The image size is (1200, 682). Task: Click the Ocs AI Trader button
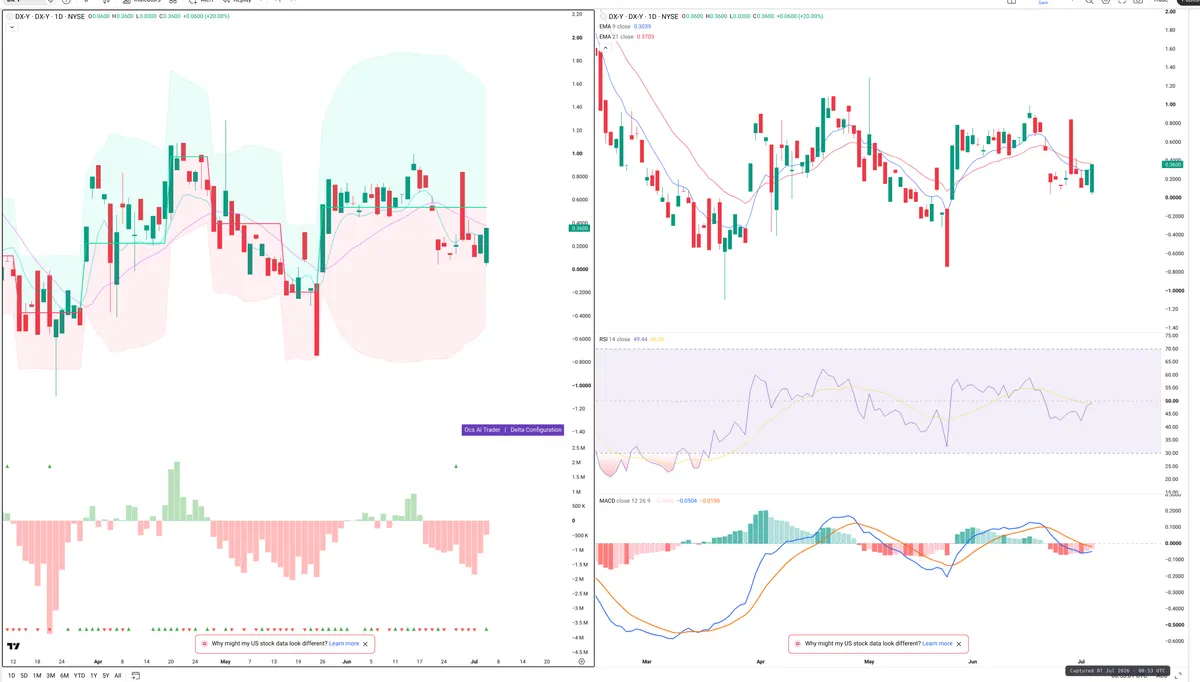point(482,429)
